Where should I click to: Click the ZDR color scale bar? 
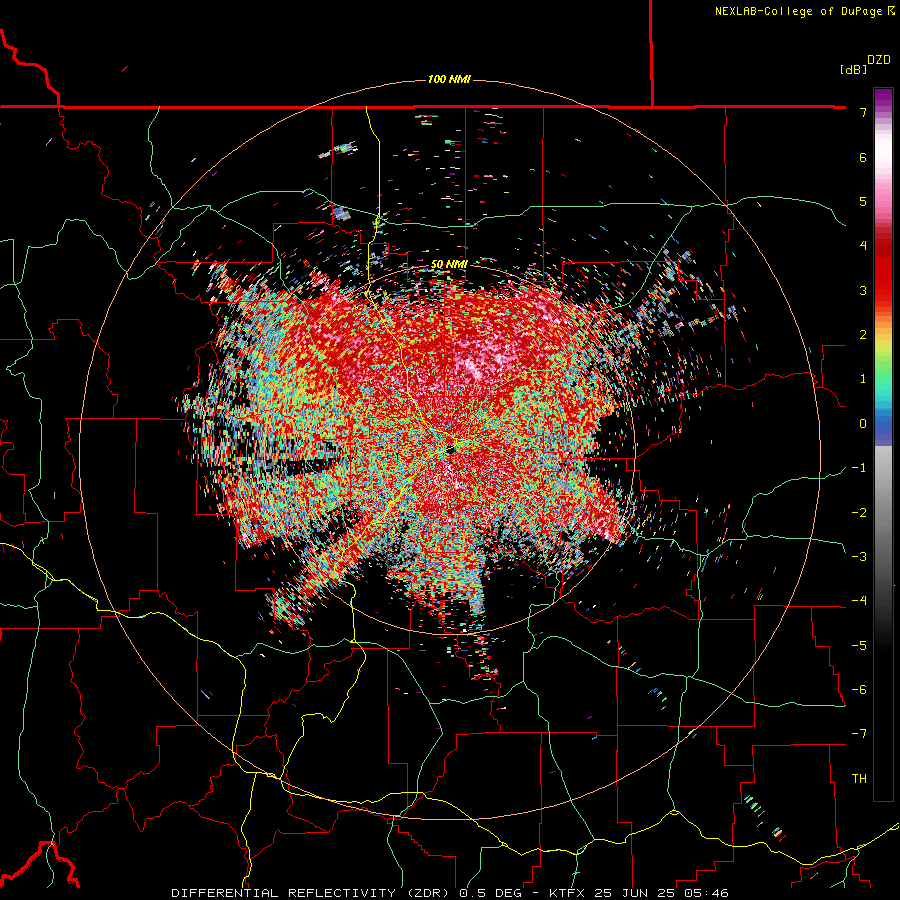[x=883, y=444]
